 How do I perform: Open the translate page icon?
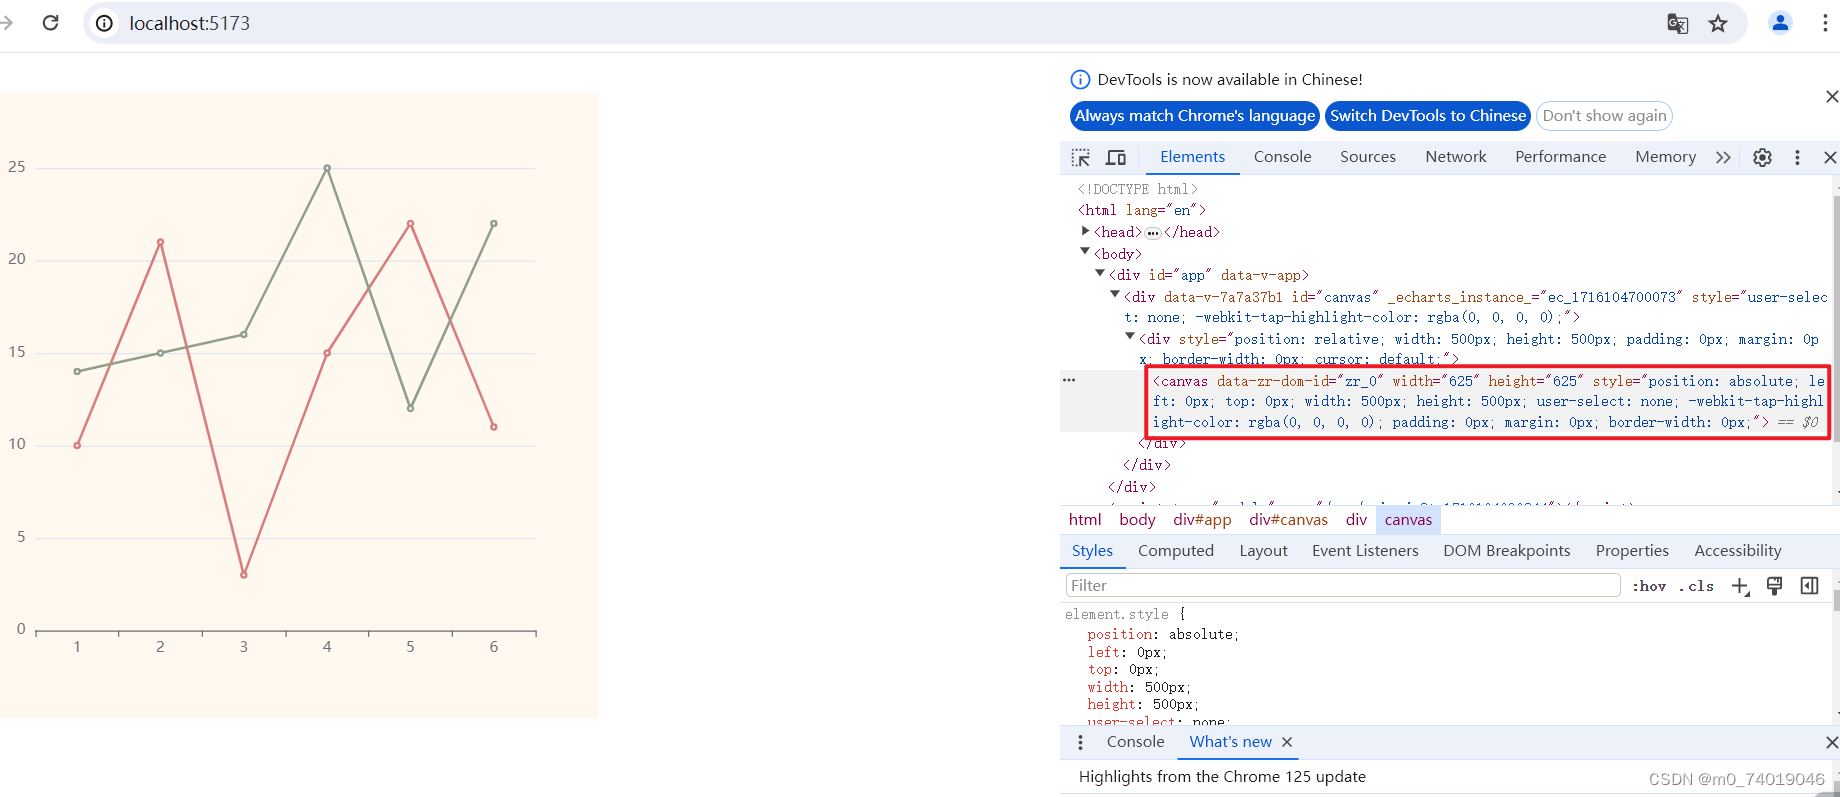coord(1677,23)
